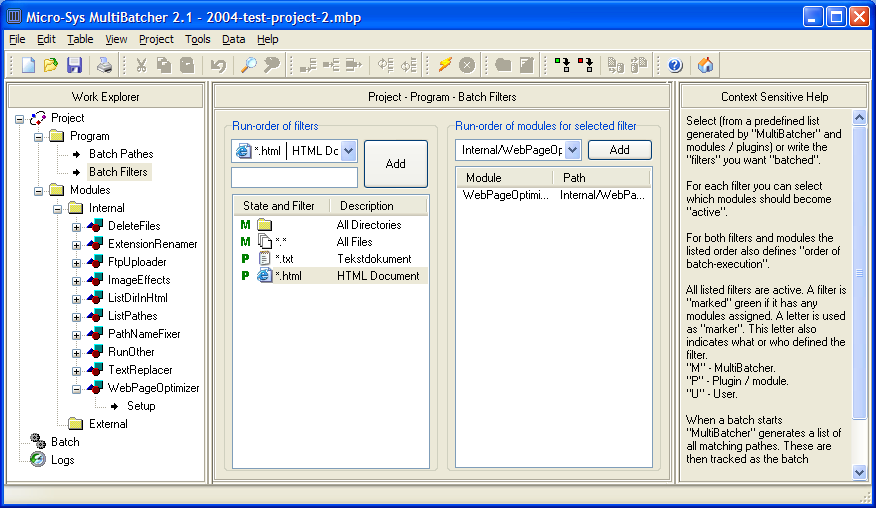This screenshot has width=876, height=508.
Task: Paste using the toolbar clipboard icon
Action: 187,65
